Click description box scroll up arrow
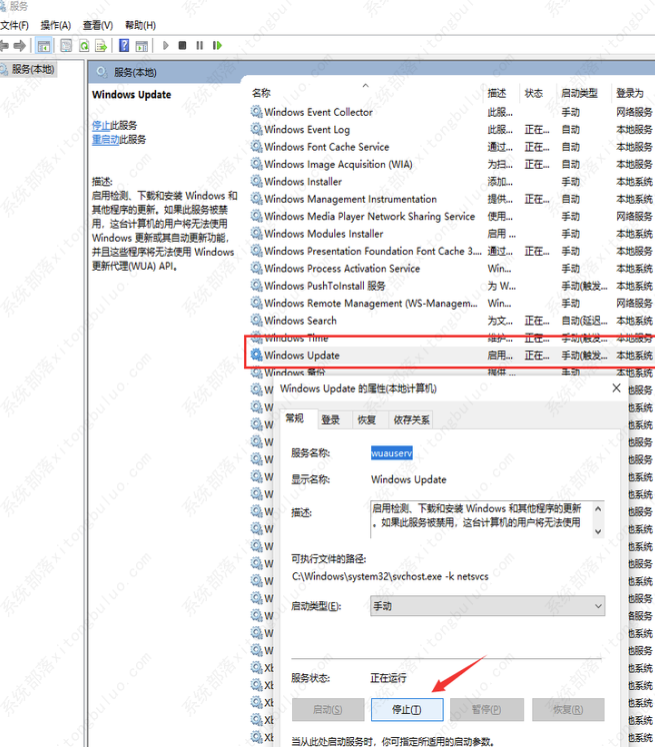 click(x=598, y=509)
